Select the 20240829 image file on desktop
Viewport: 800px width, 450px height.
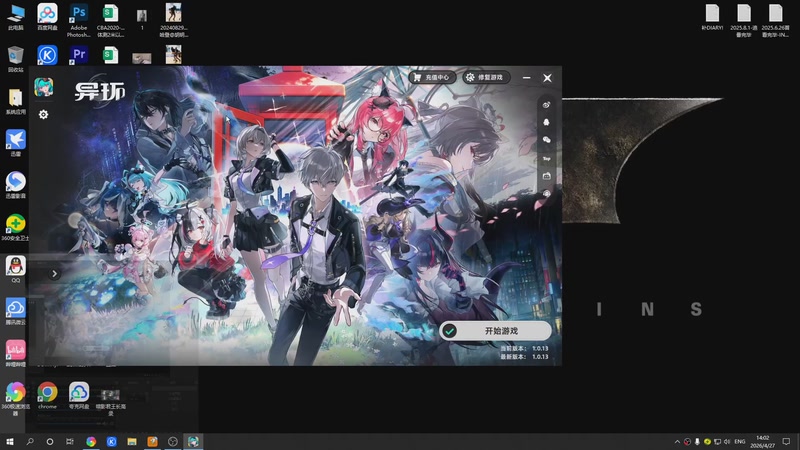173,20
